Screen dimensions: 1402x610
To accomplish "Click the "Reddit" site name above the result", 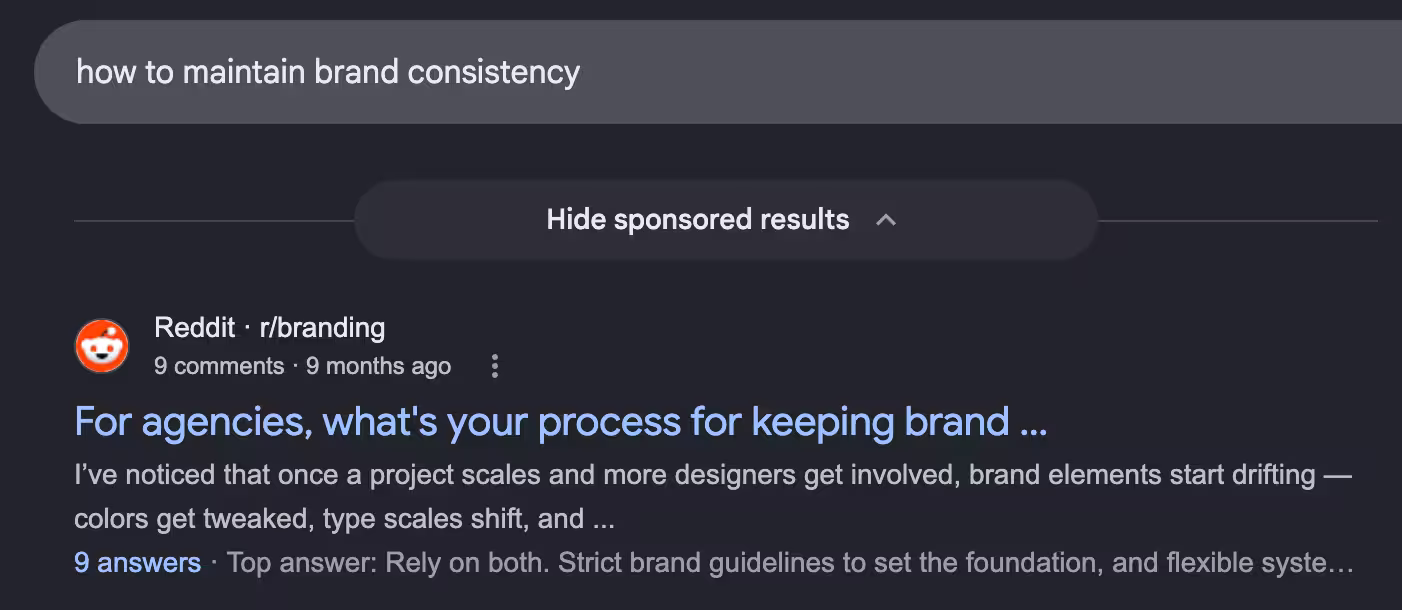I will (x=194, y=327).
